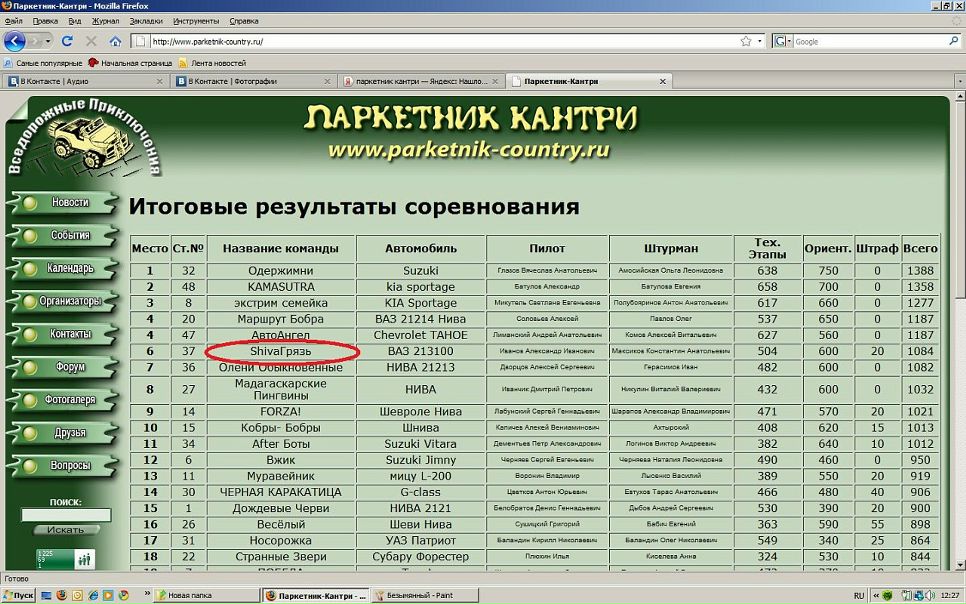Open the Фотогалерея section
This screenshot has height=604, width=966.
(62, 399)
